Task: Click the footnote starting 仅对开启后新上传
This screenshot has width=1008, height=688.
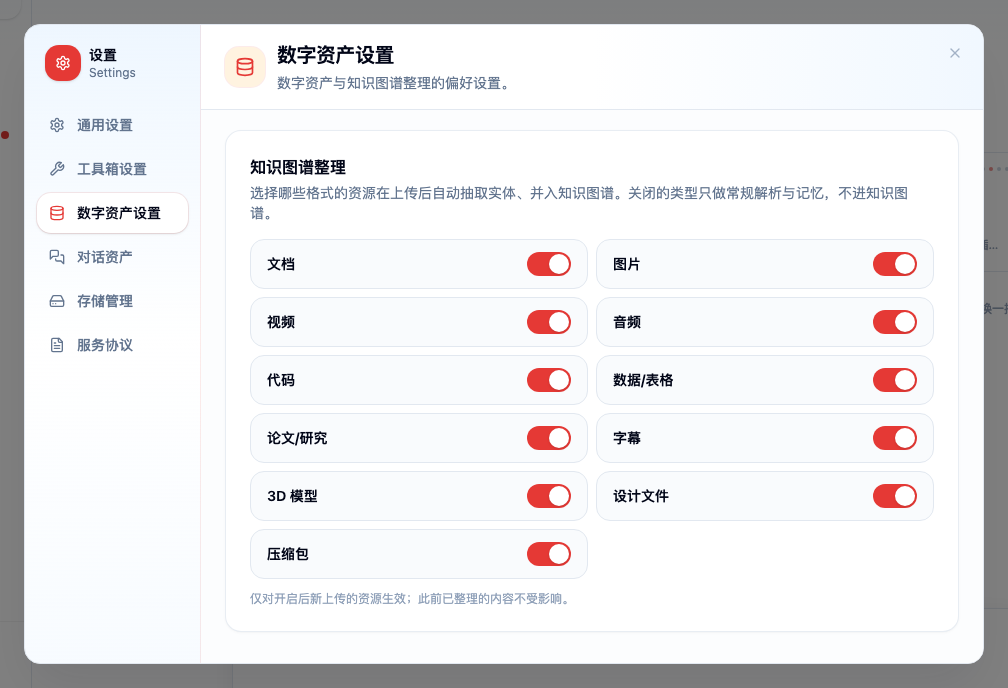Action: (410, 599)
